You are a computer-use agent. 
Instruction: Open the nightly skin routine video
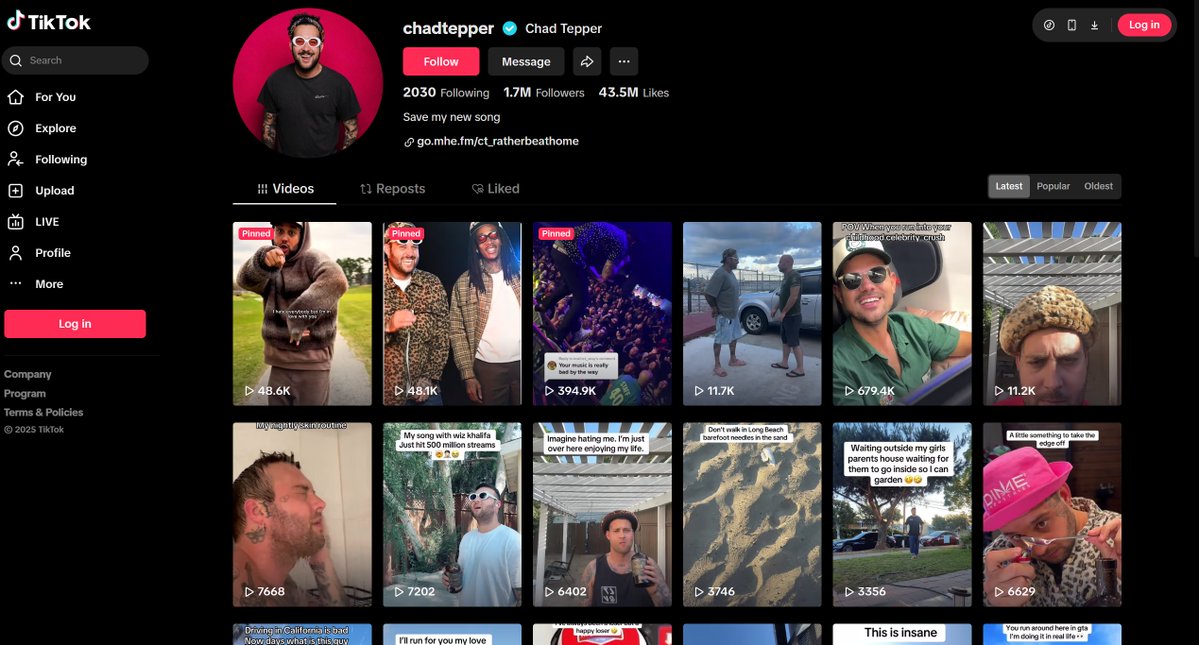pos(302,514)
